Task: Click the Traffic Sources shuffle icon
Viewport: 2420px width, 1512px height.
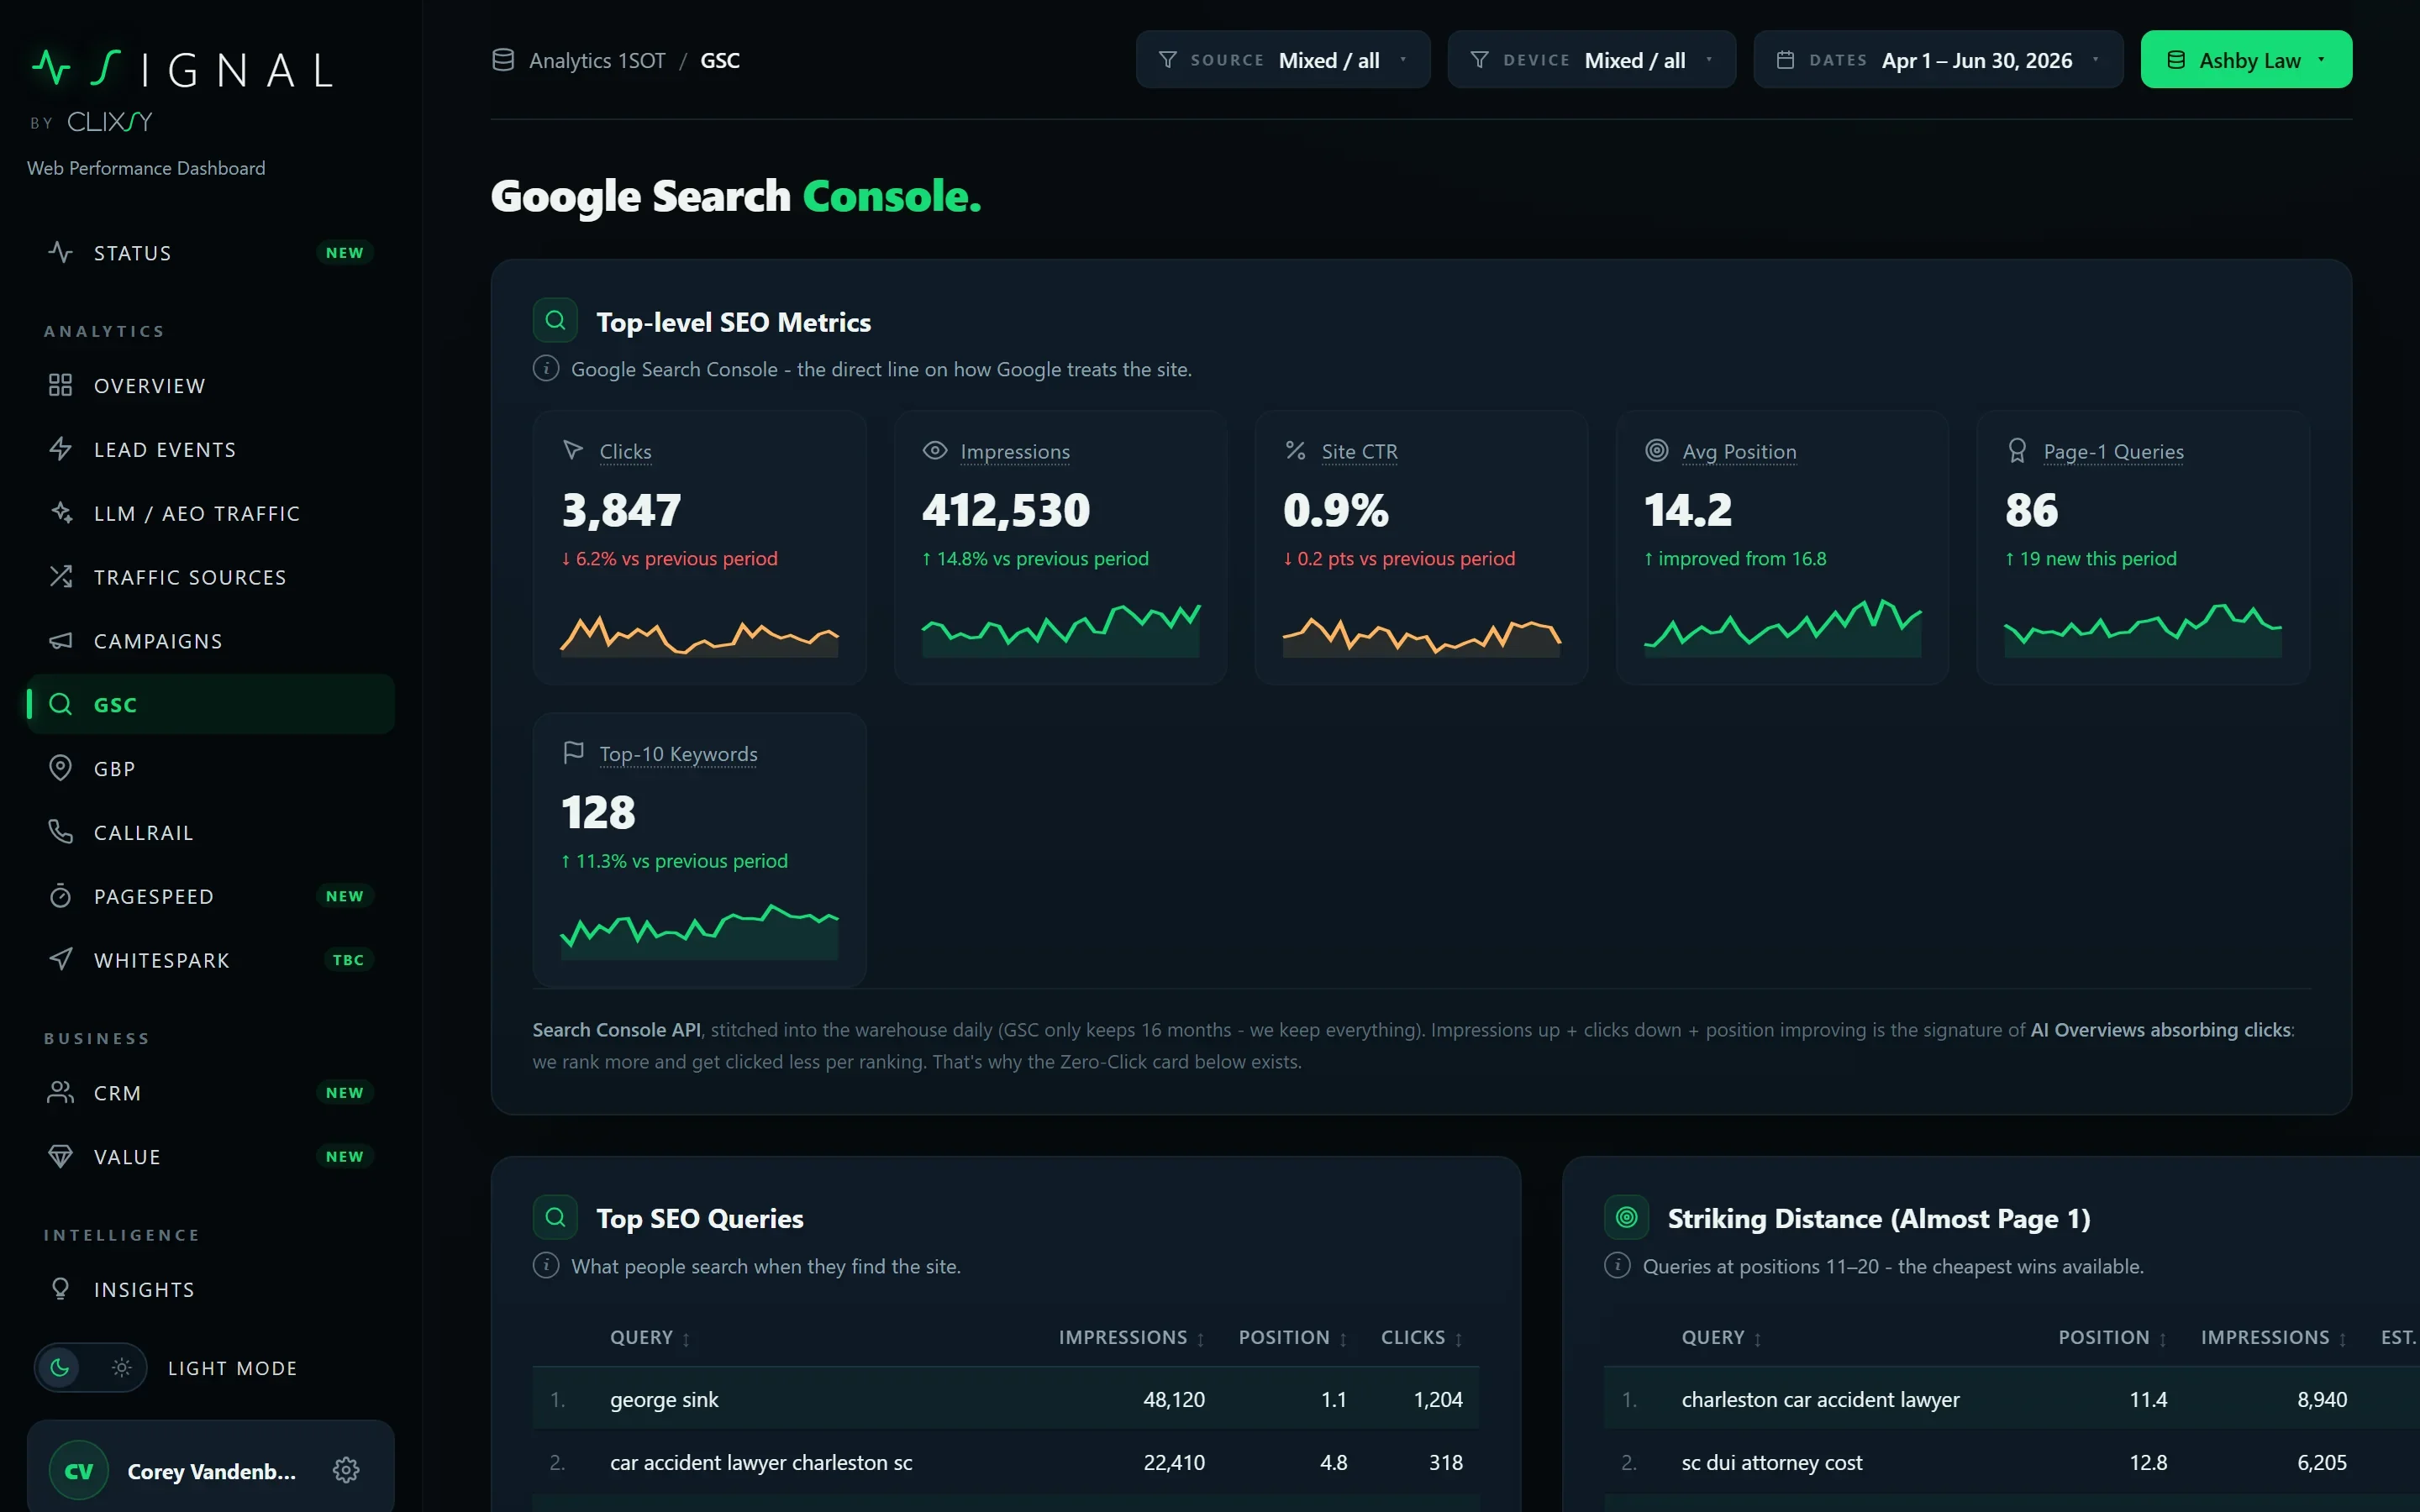Action: coord(60,577)
